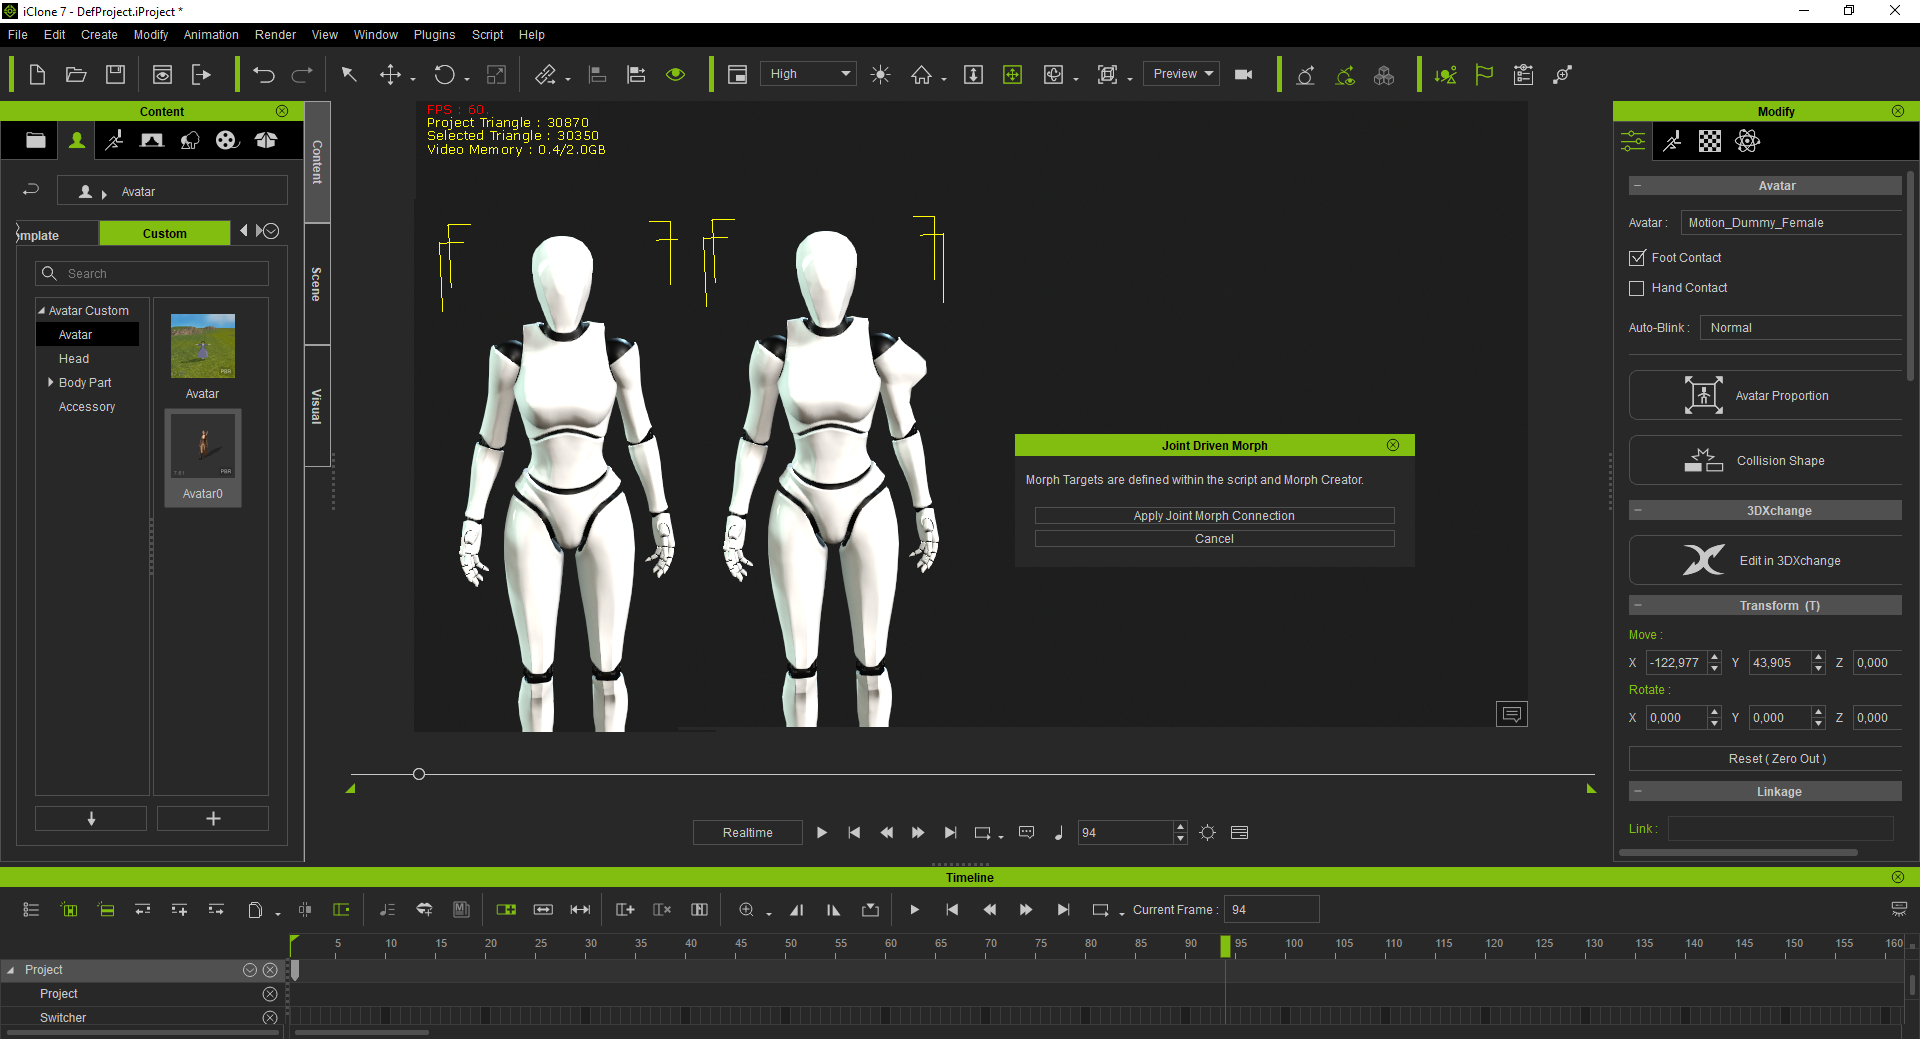Enable the Hand Contact checkbox
Screen dimensions: 1920x1039
1637,288
